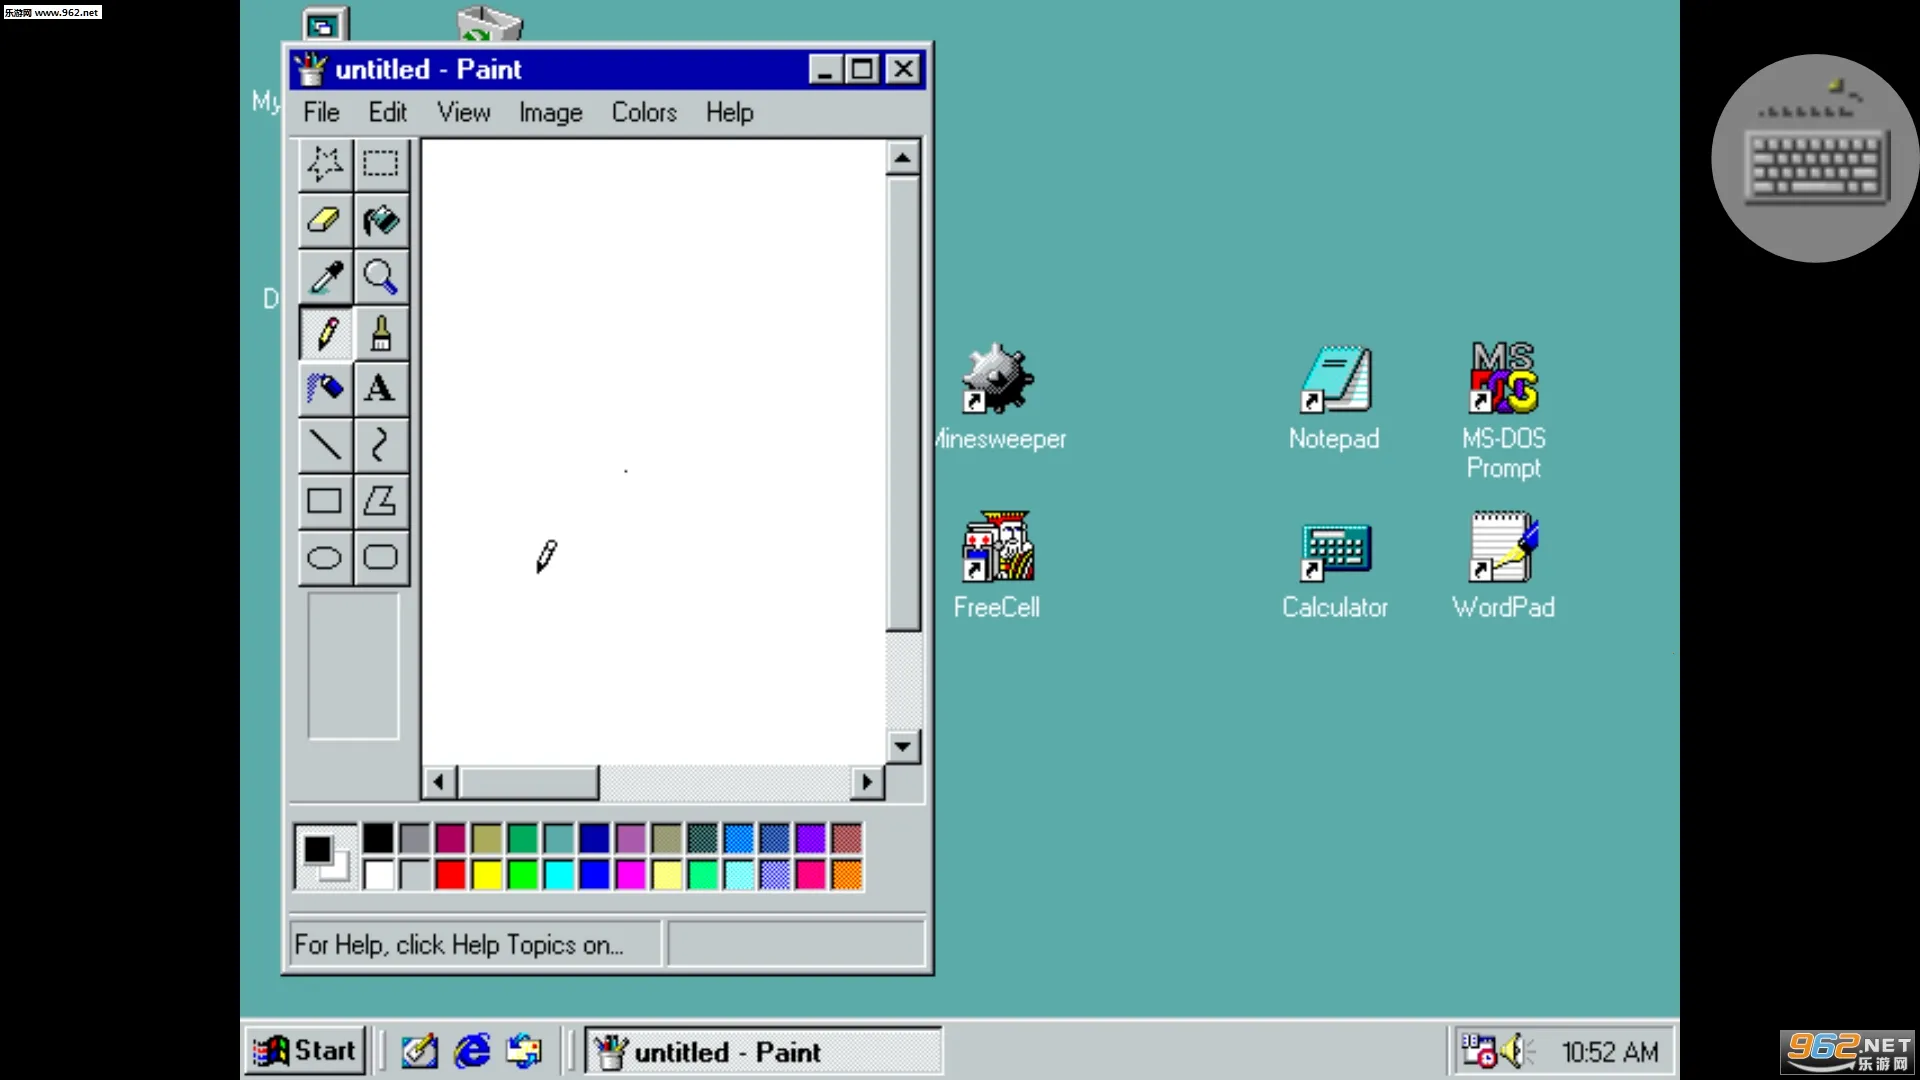Pick the Brush tool

[381, 332]
